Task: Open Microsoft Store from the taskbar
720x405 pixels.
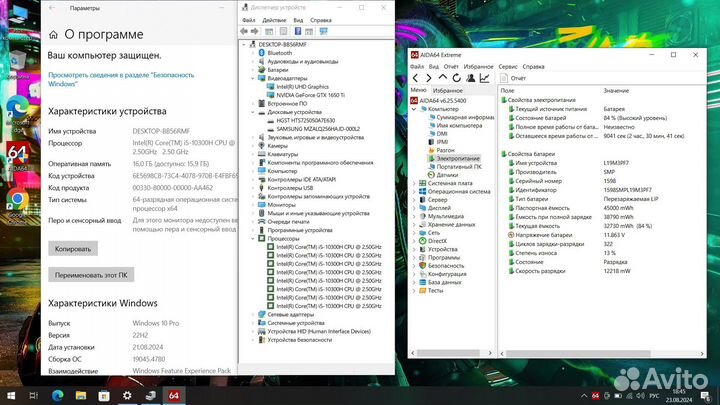Action: [x=104, y=395]
